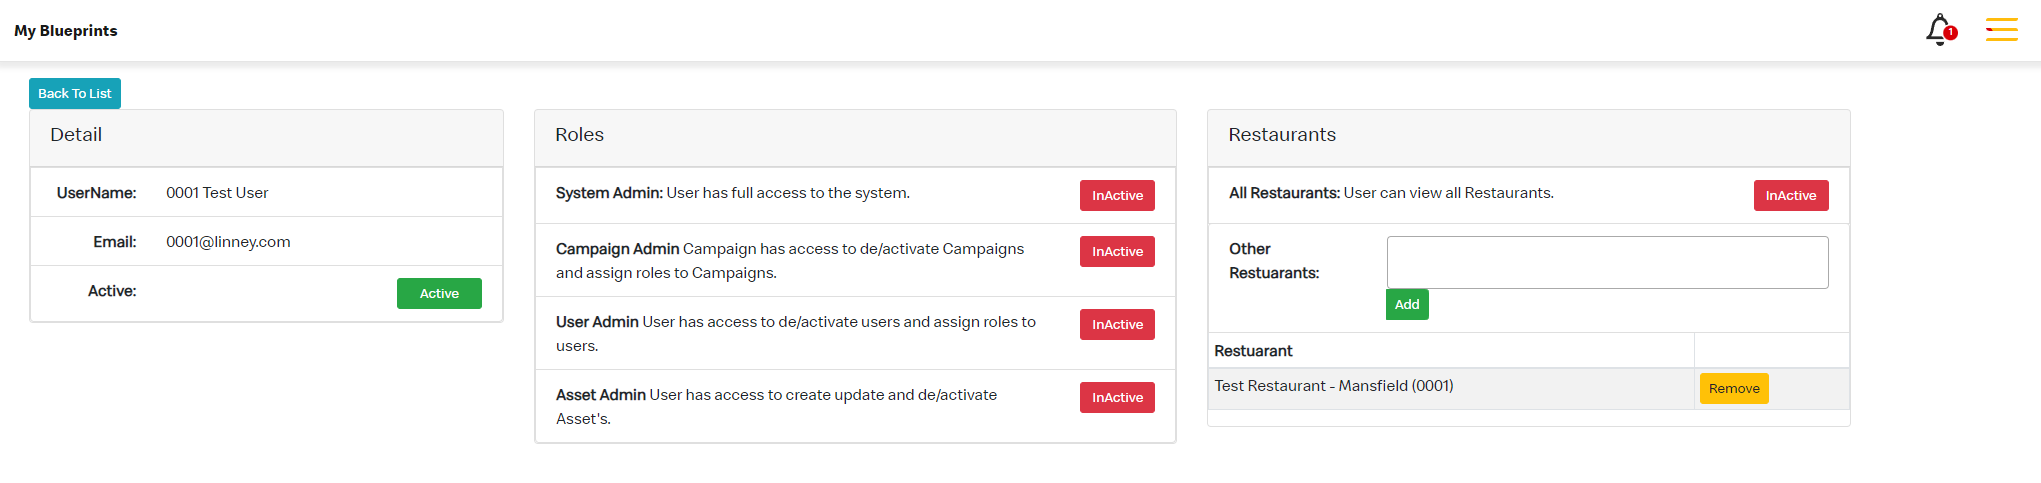Toggle the Asset Admin InActive button
The image size is (2041, 483).
[1117, 398]
